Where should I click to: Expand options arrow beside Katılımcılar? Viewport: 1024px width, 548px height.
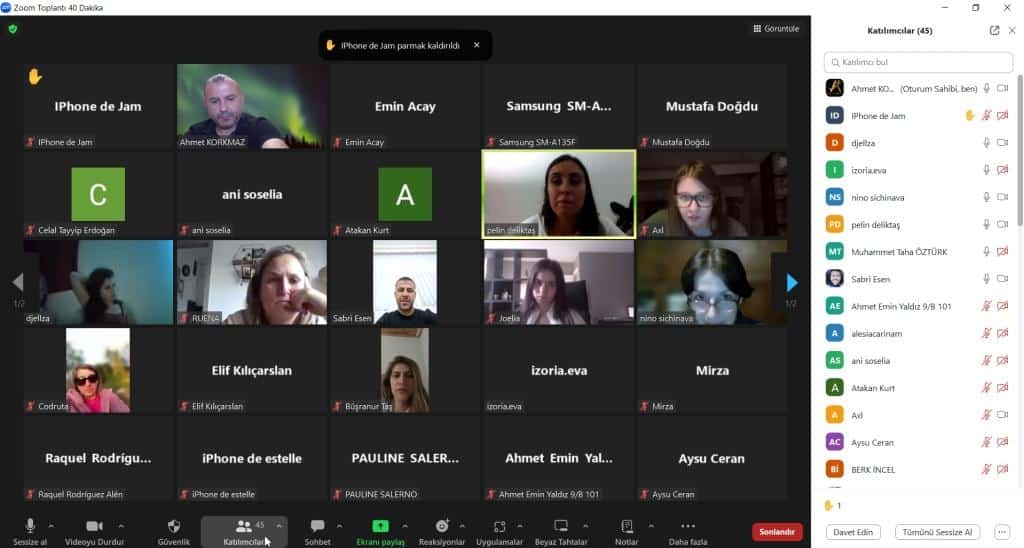coord(279,526)
